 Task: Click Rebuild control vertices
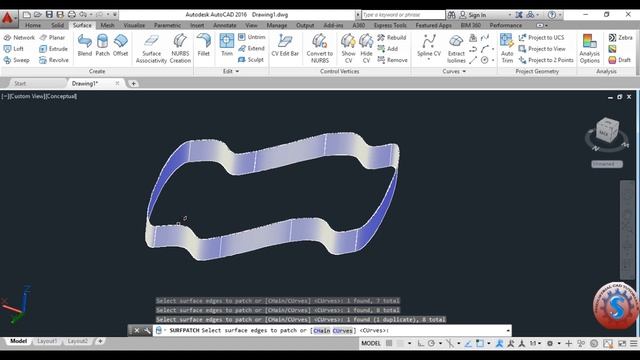pos(392,37)
